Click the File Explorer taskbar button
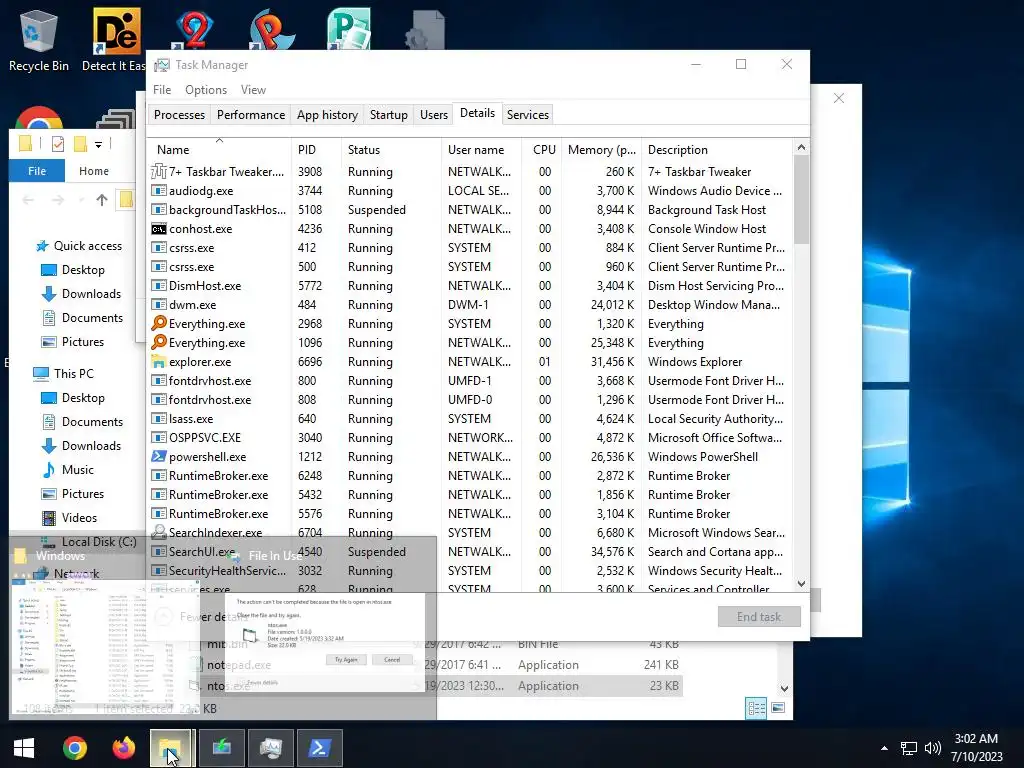Screen dimensions: 1024x768 pyautogui.click(x=170, y=748)
